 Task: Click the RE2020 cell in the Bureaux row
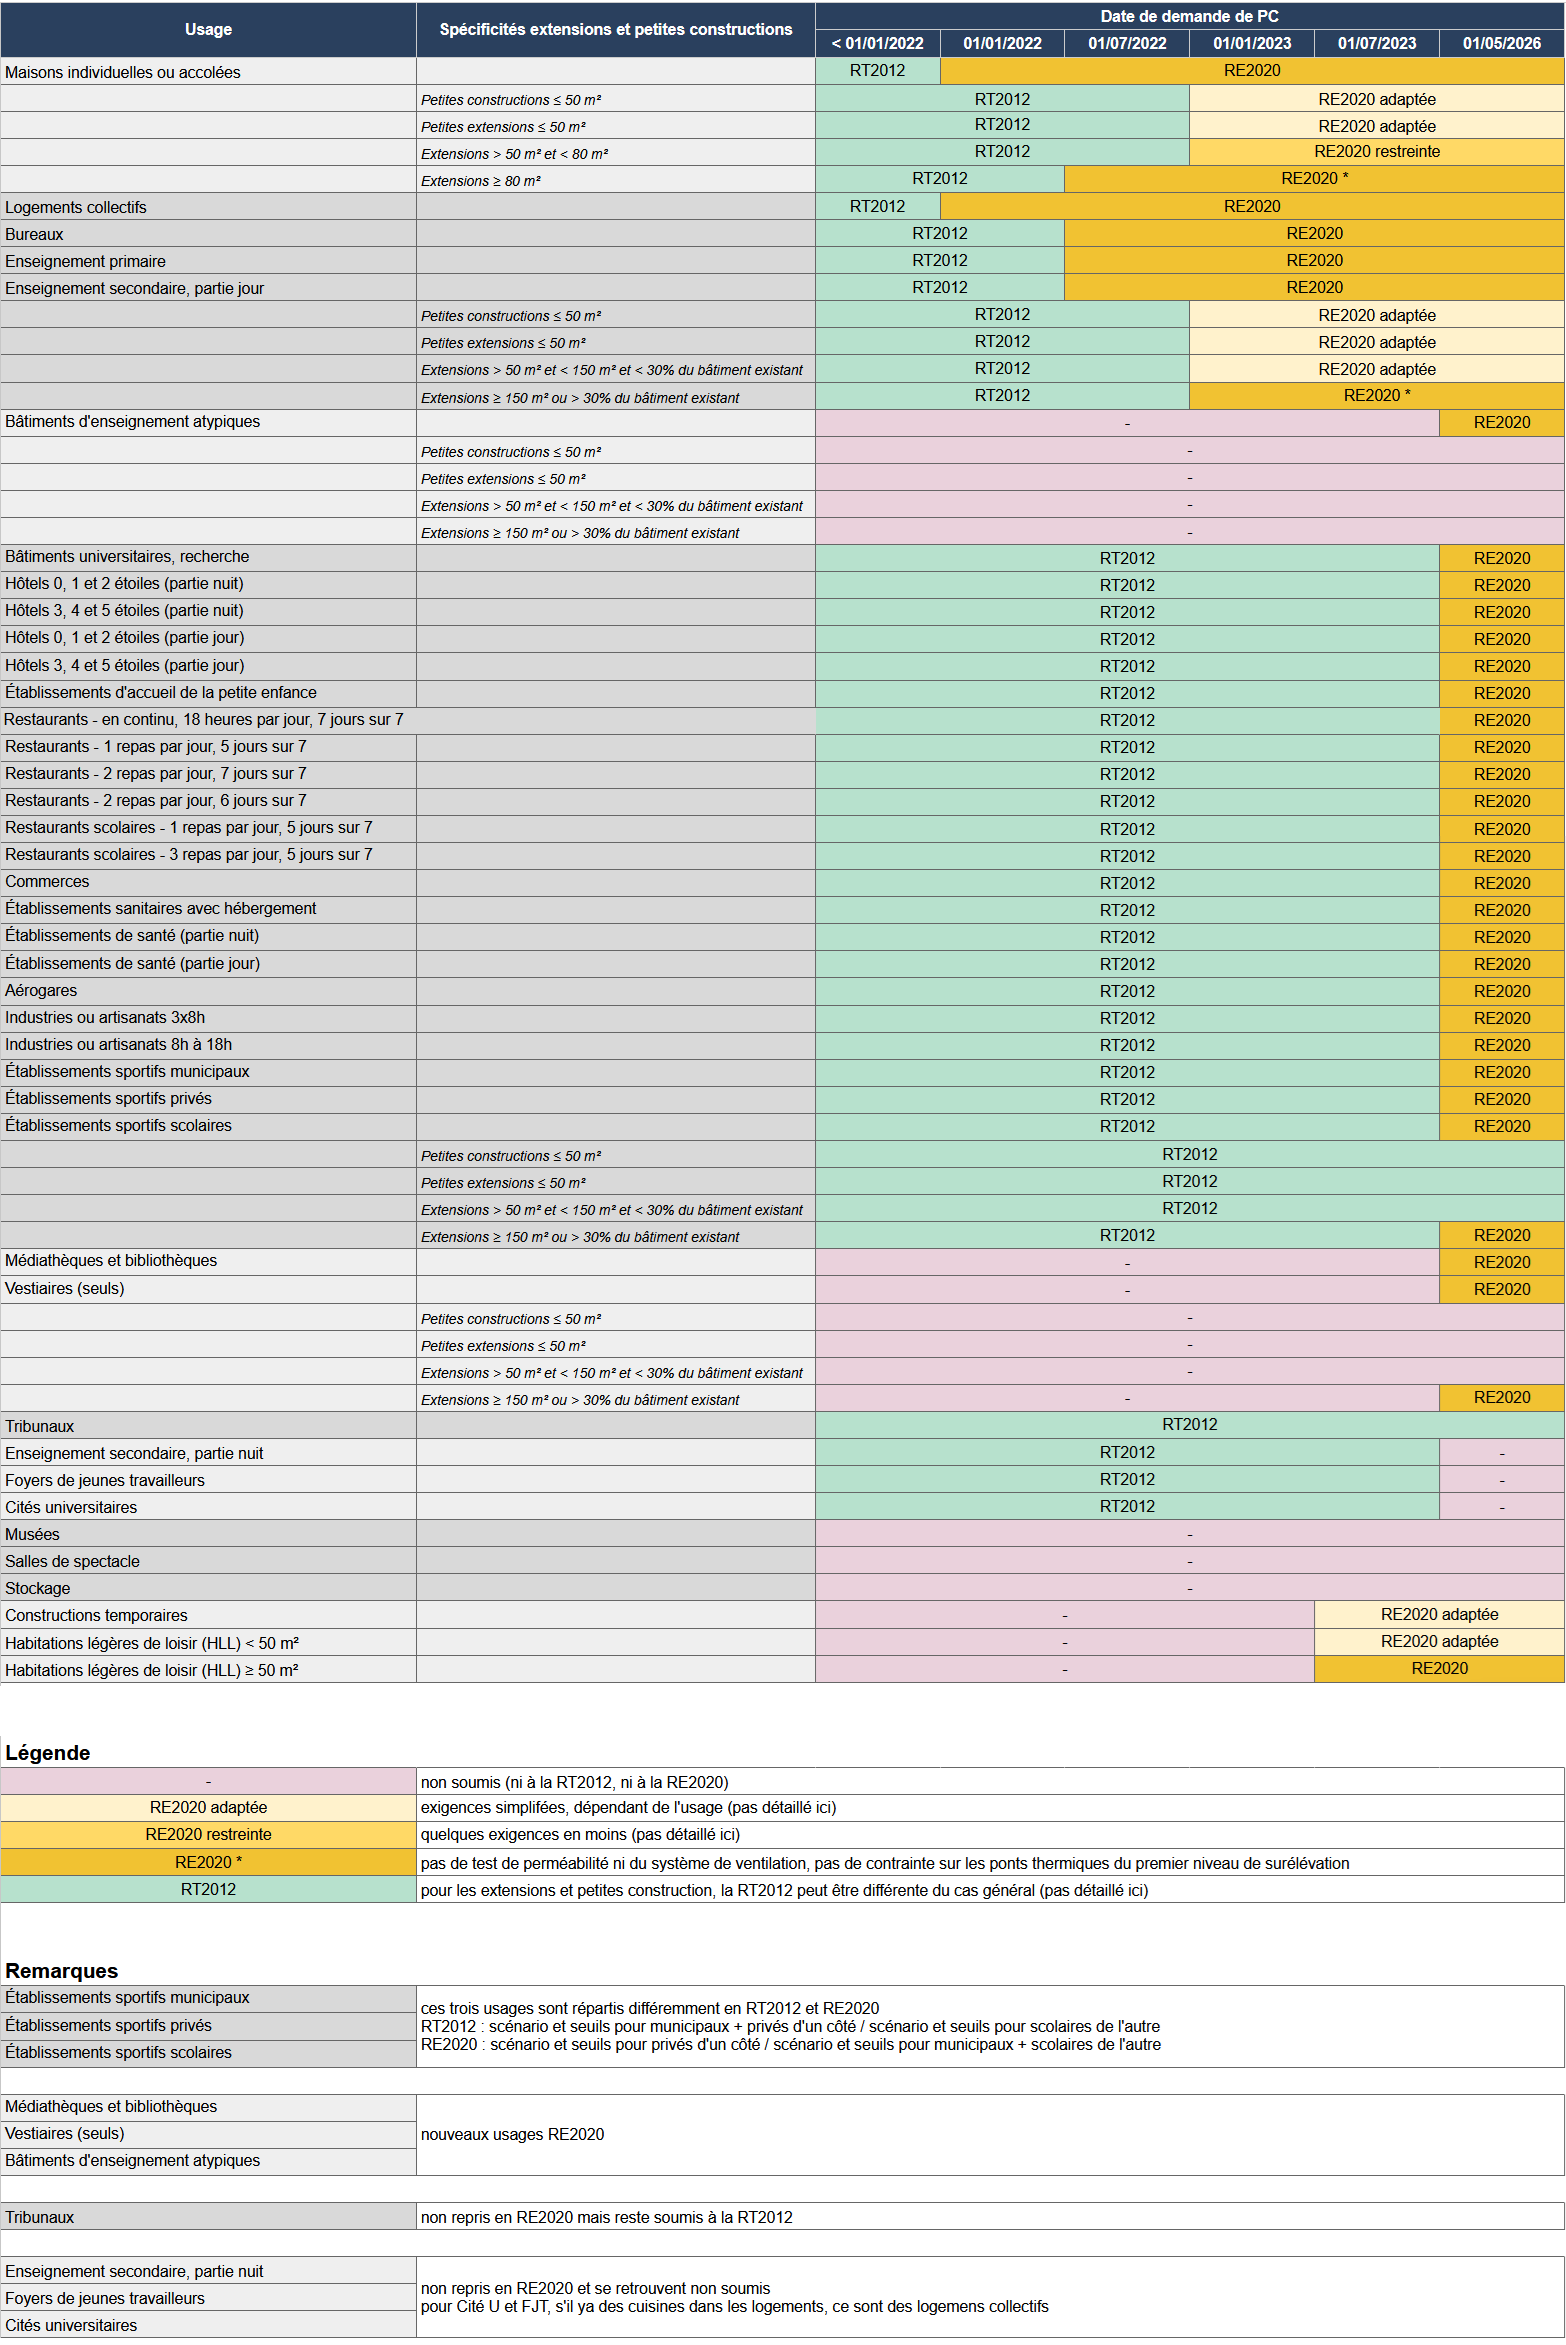pyautogui.click(x=1314, y=233)
